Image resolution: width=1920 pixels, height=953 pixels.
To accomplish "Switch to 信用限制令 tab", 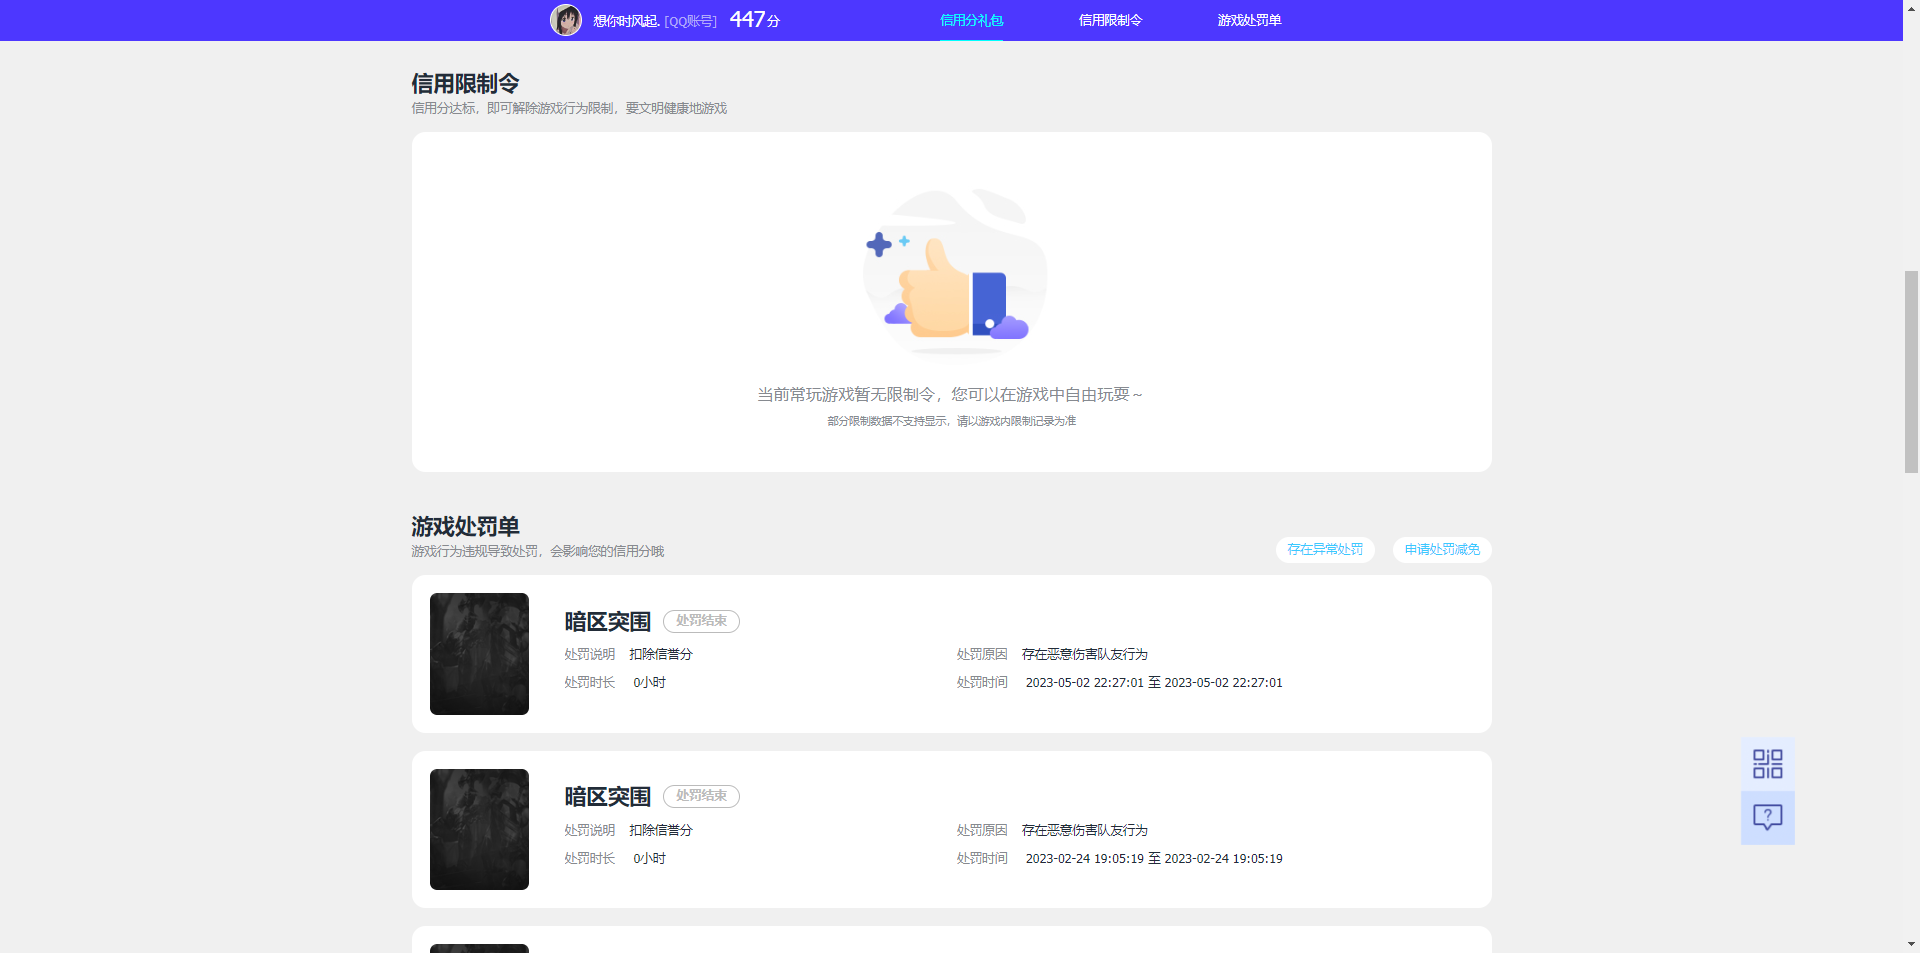I will pyautogui.click(x=1110, y=20).
